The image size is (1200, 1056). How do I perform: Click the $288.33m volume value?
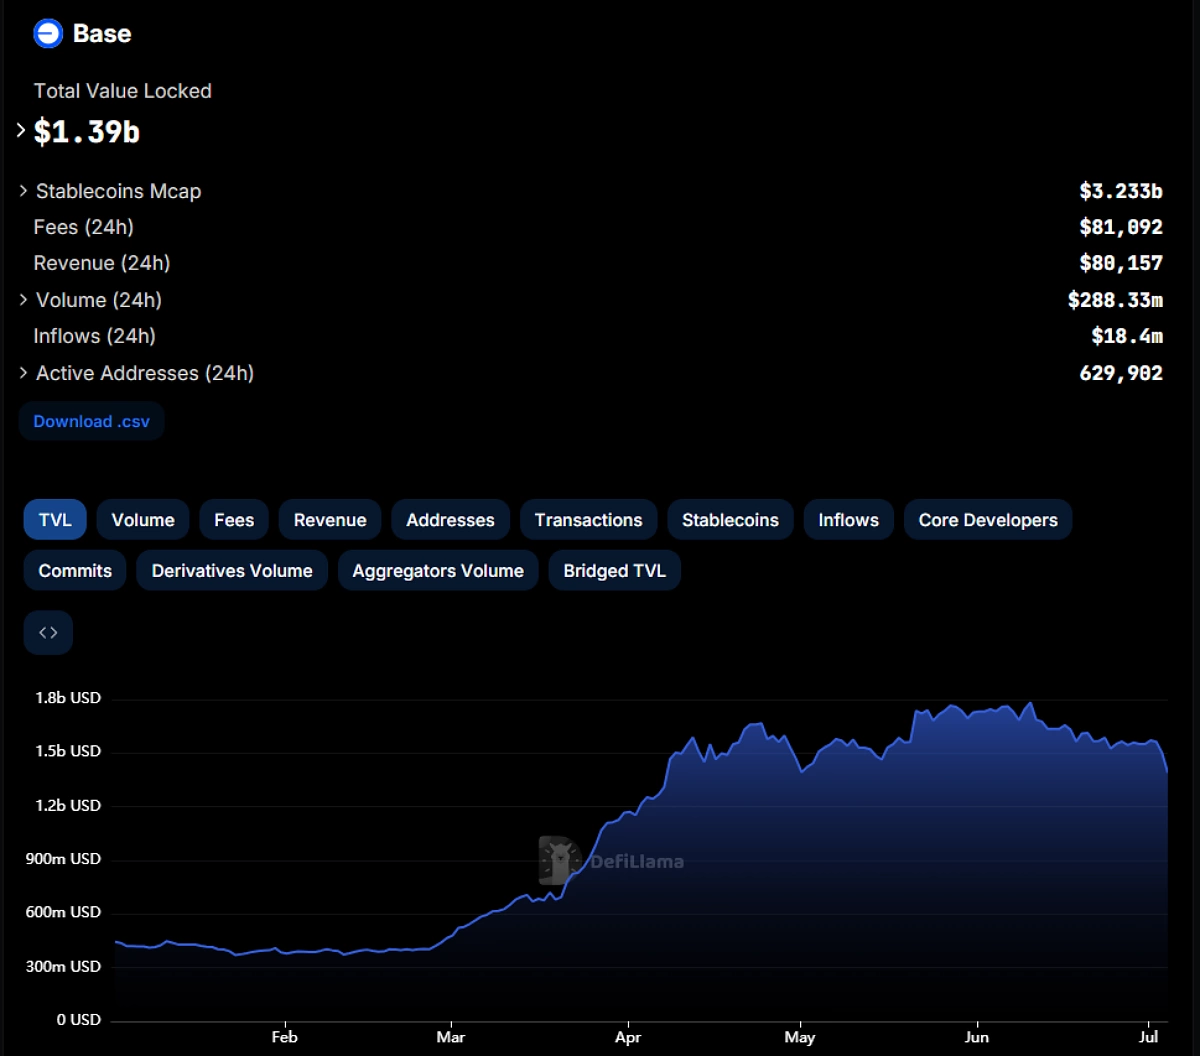click(1115, 300)
